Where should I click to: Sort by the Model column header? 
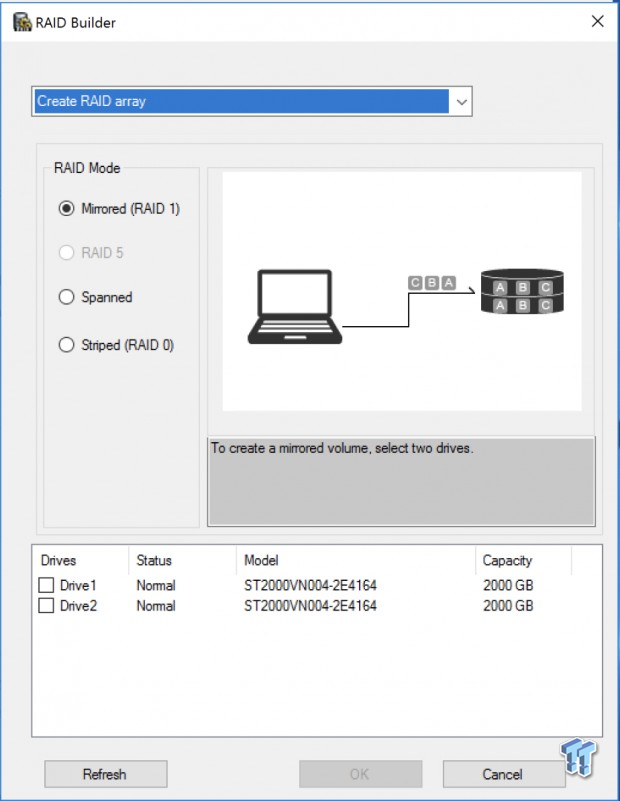[x=261, y=560]
